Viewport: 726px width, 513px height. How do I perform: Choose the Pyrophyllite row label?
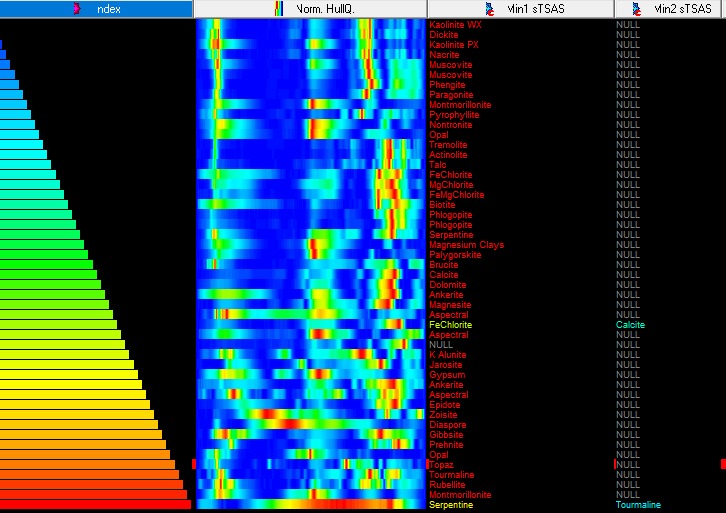coord(454,115)
